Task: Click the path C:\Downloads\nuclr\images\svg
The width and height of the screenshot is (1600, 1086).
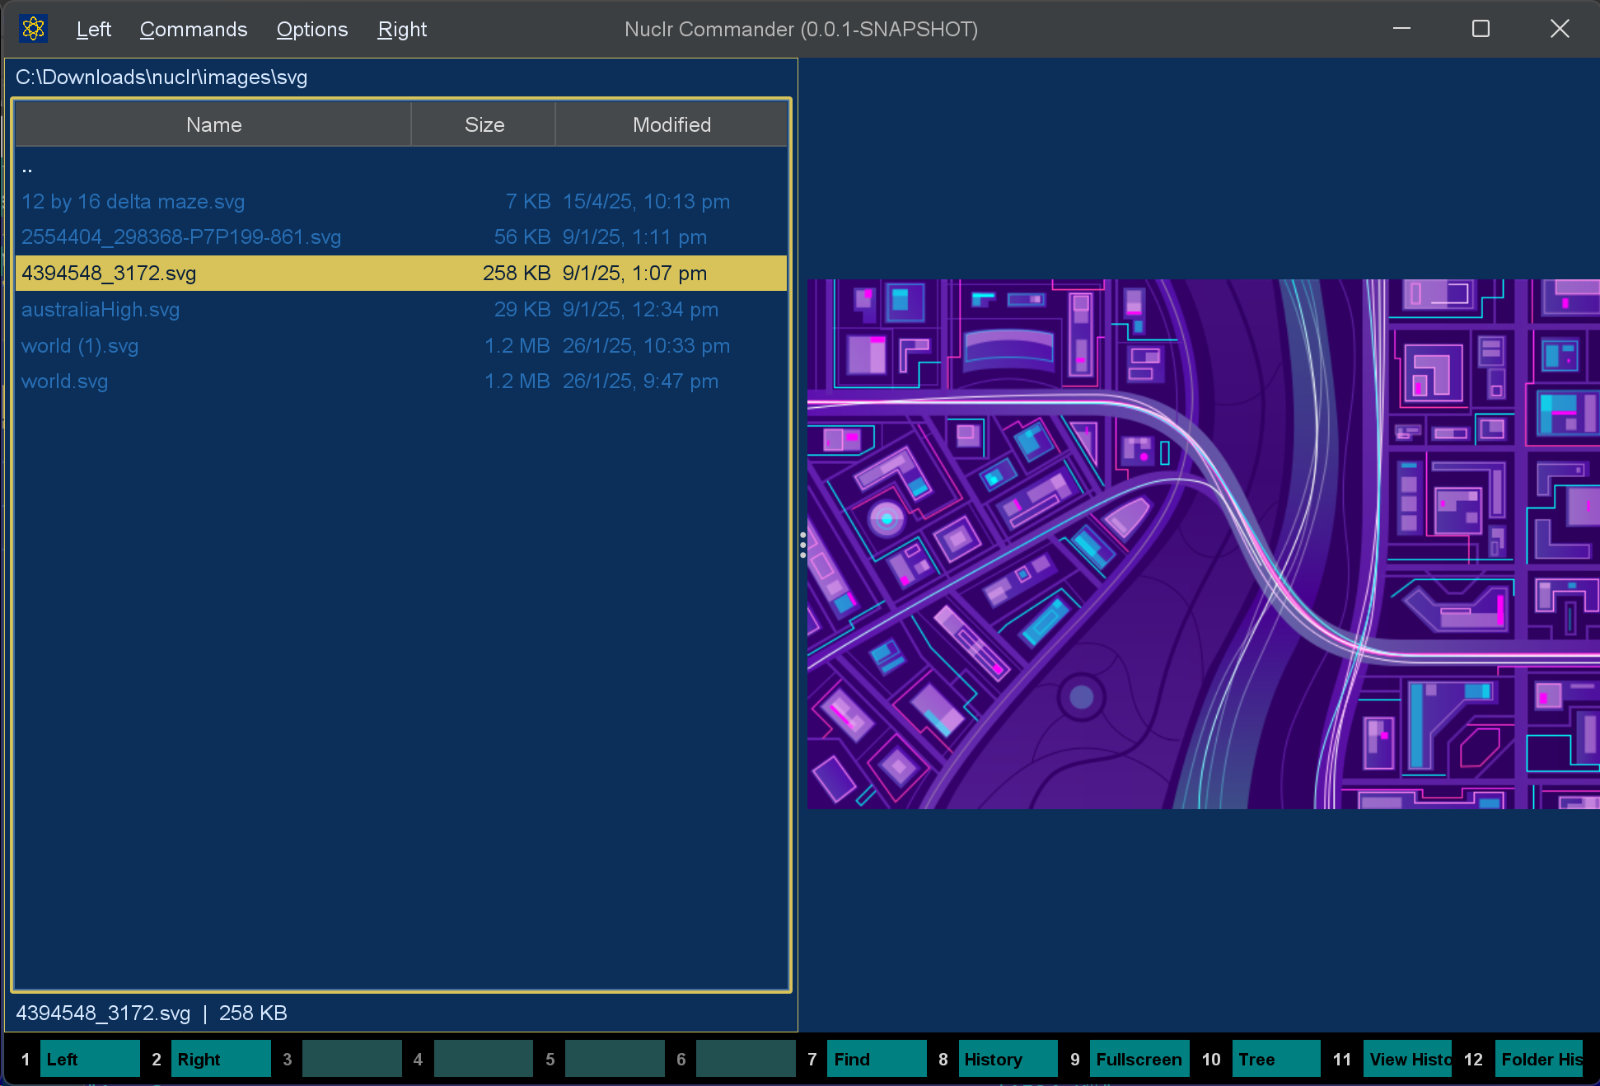Action: 162,77
